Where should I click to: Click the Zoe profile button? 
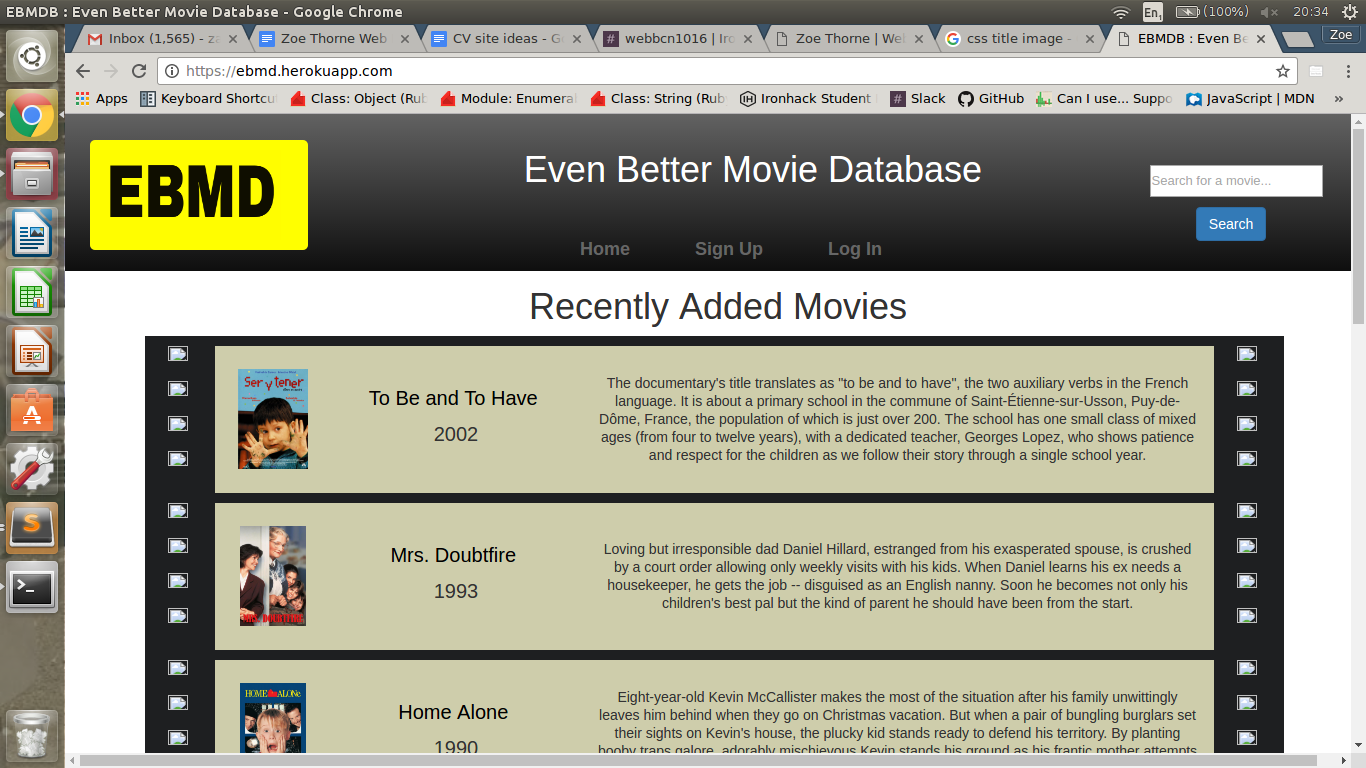click(x=1341, y=35)
